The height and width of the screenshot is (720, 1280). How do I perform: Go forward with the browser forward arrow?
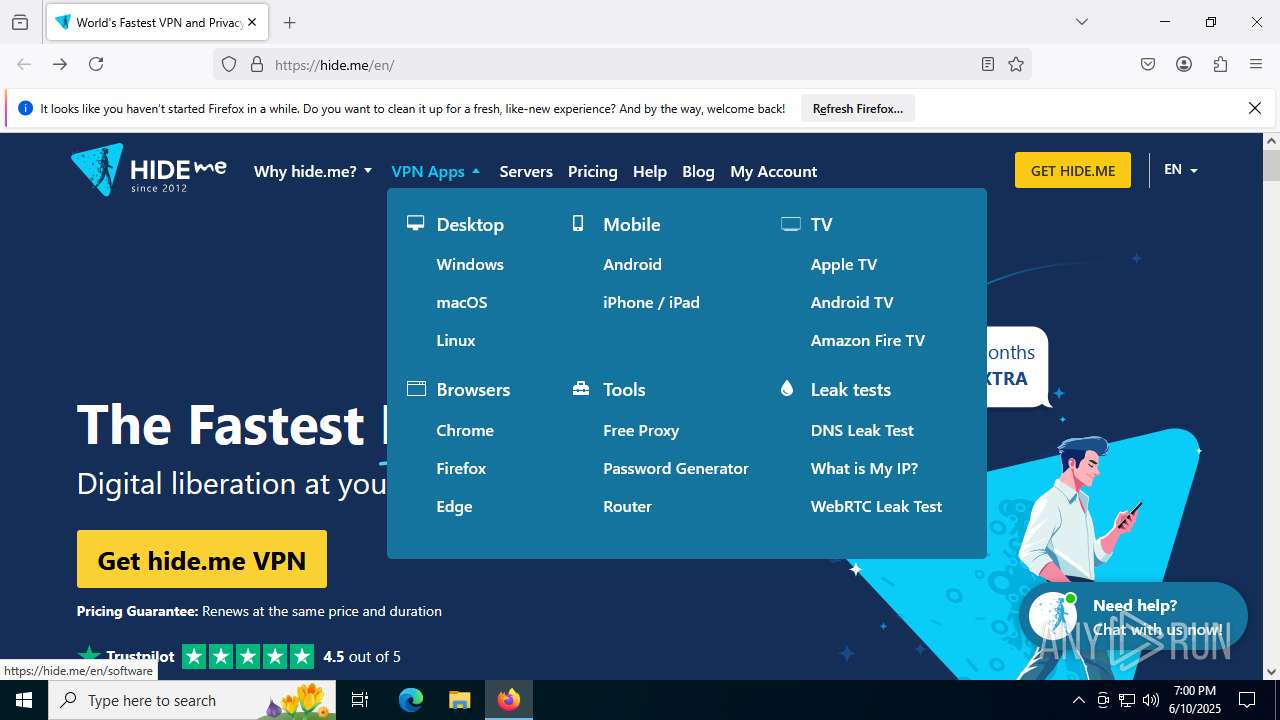pos(60,64)
